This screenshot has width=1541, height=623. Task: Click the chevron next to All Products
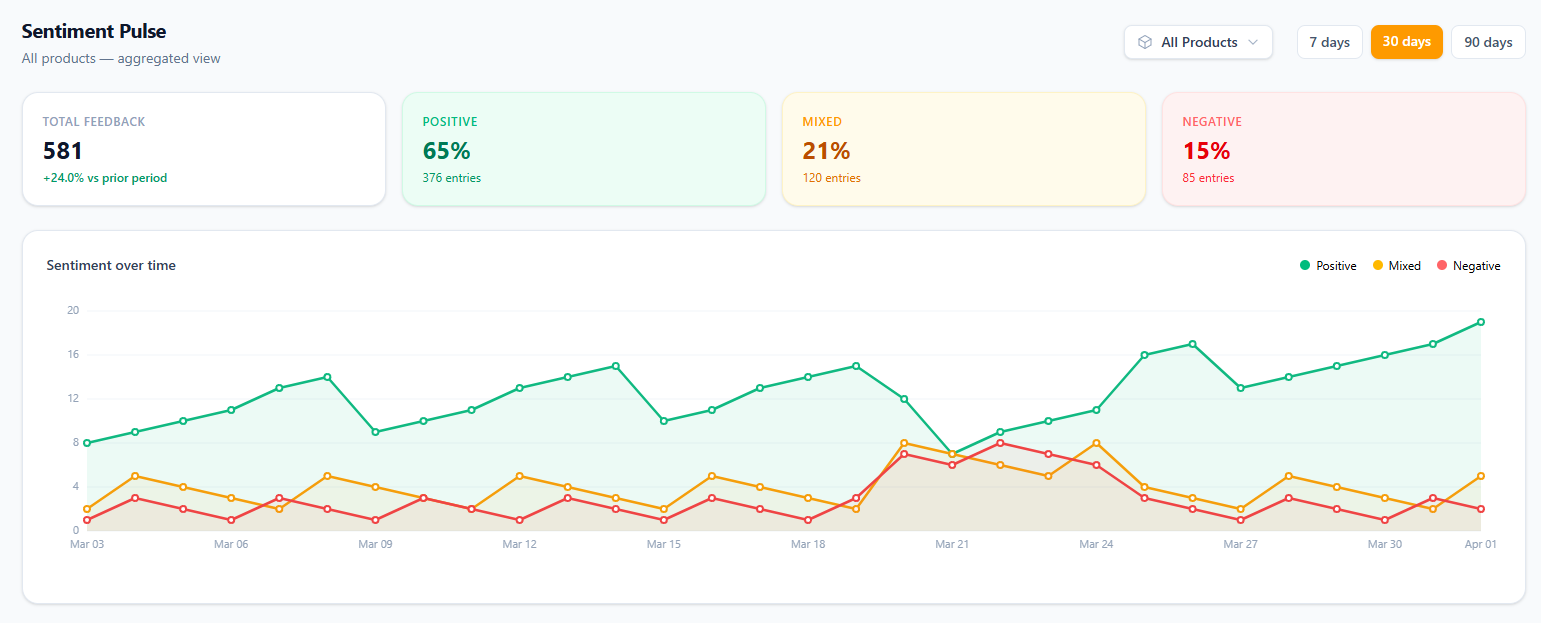[x=1254, y=42]
